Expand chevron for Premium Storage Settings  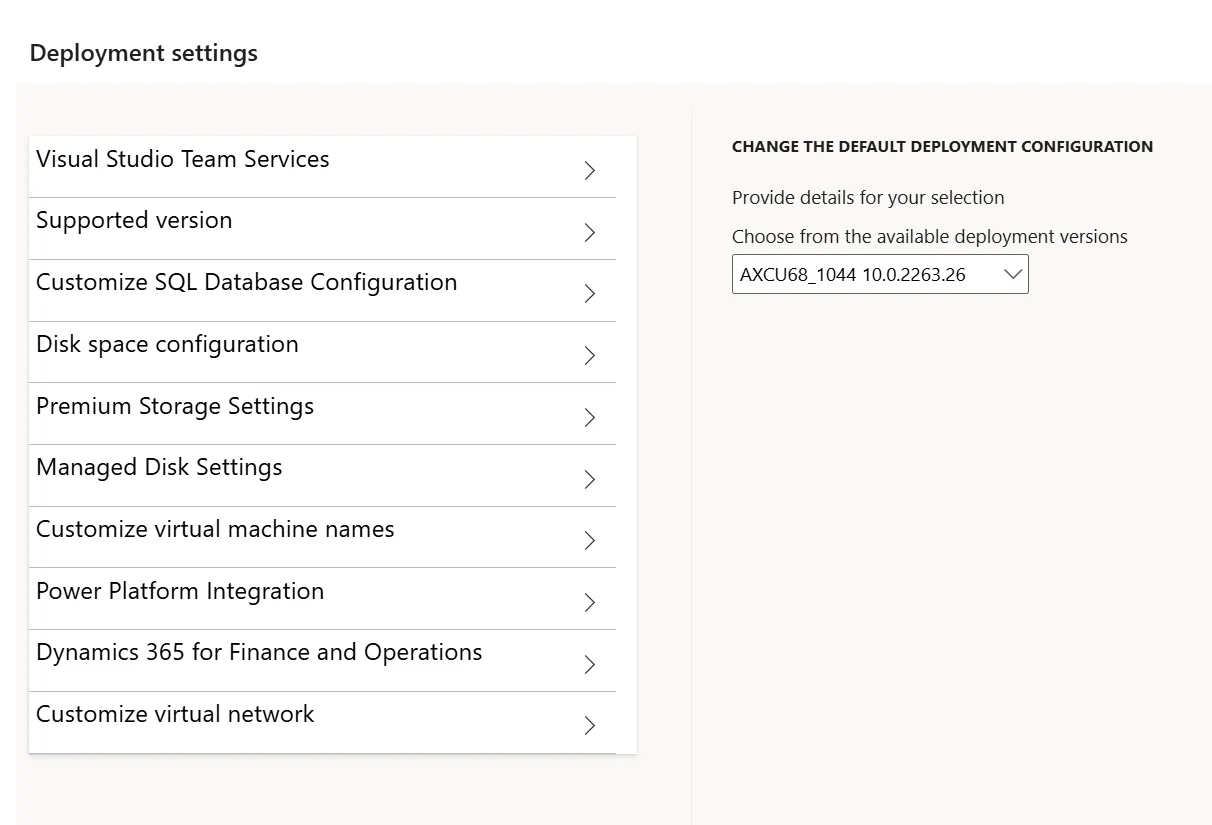590,418
